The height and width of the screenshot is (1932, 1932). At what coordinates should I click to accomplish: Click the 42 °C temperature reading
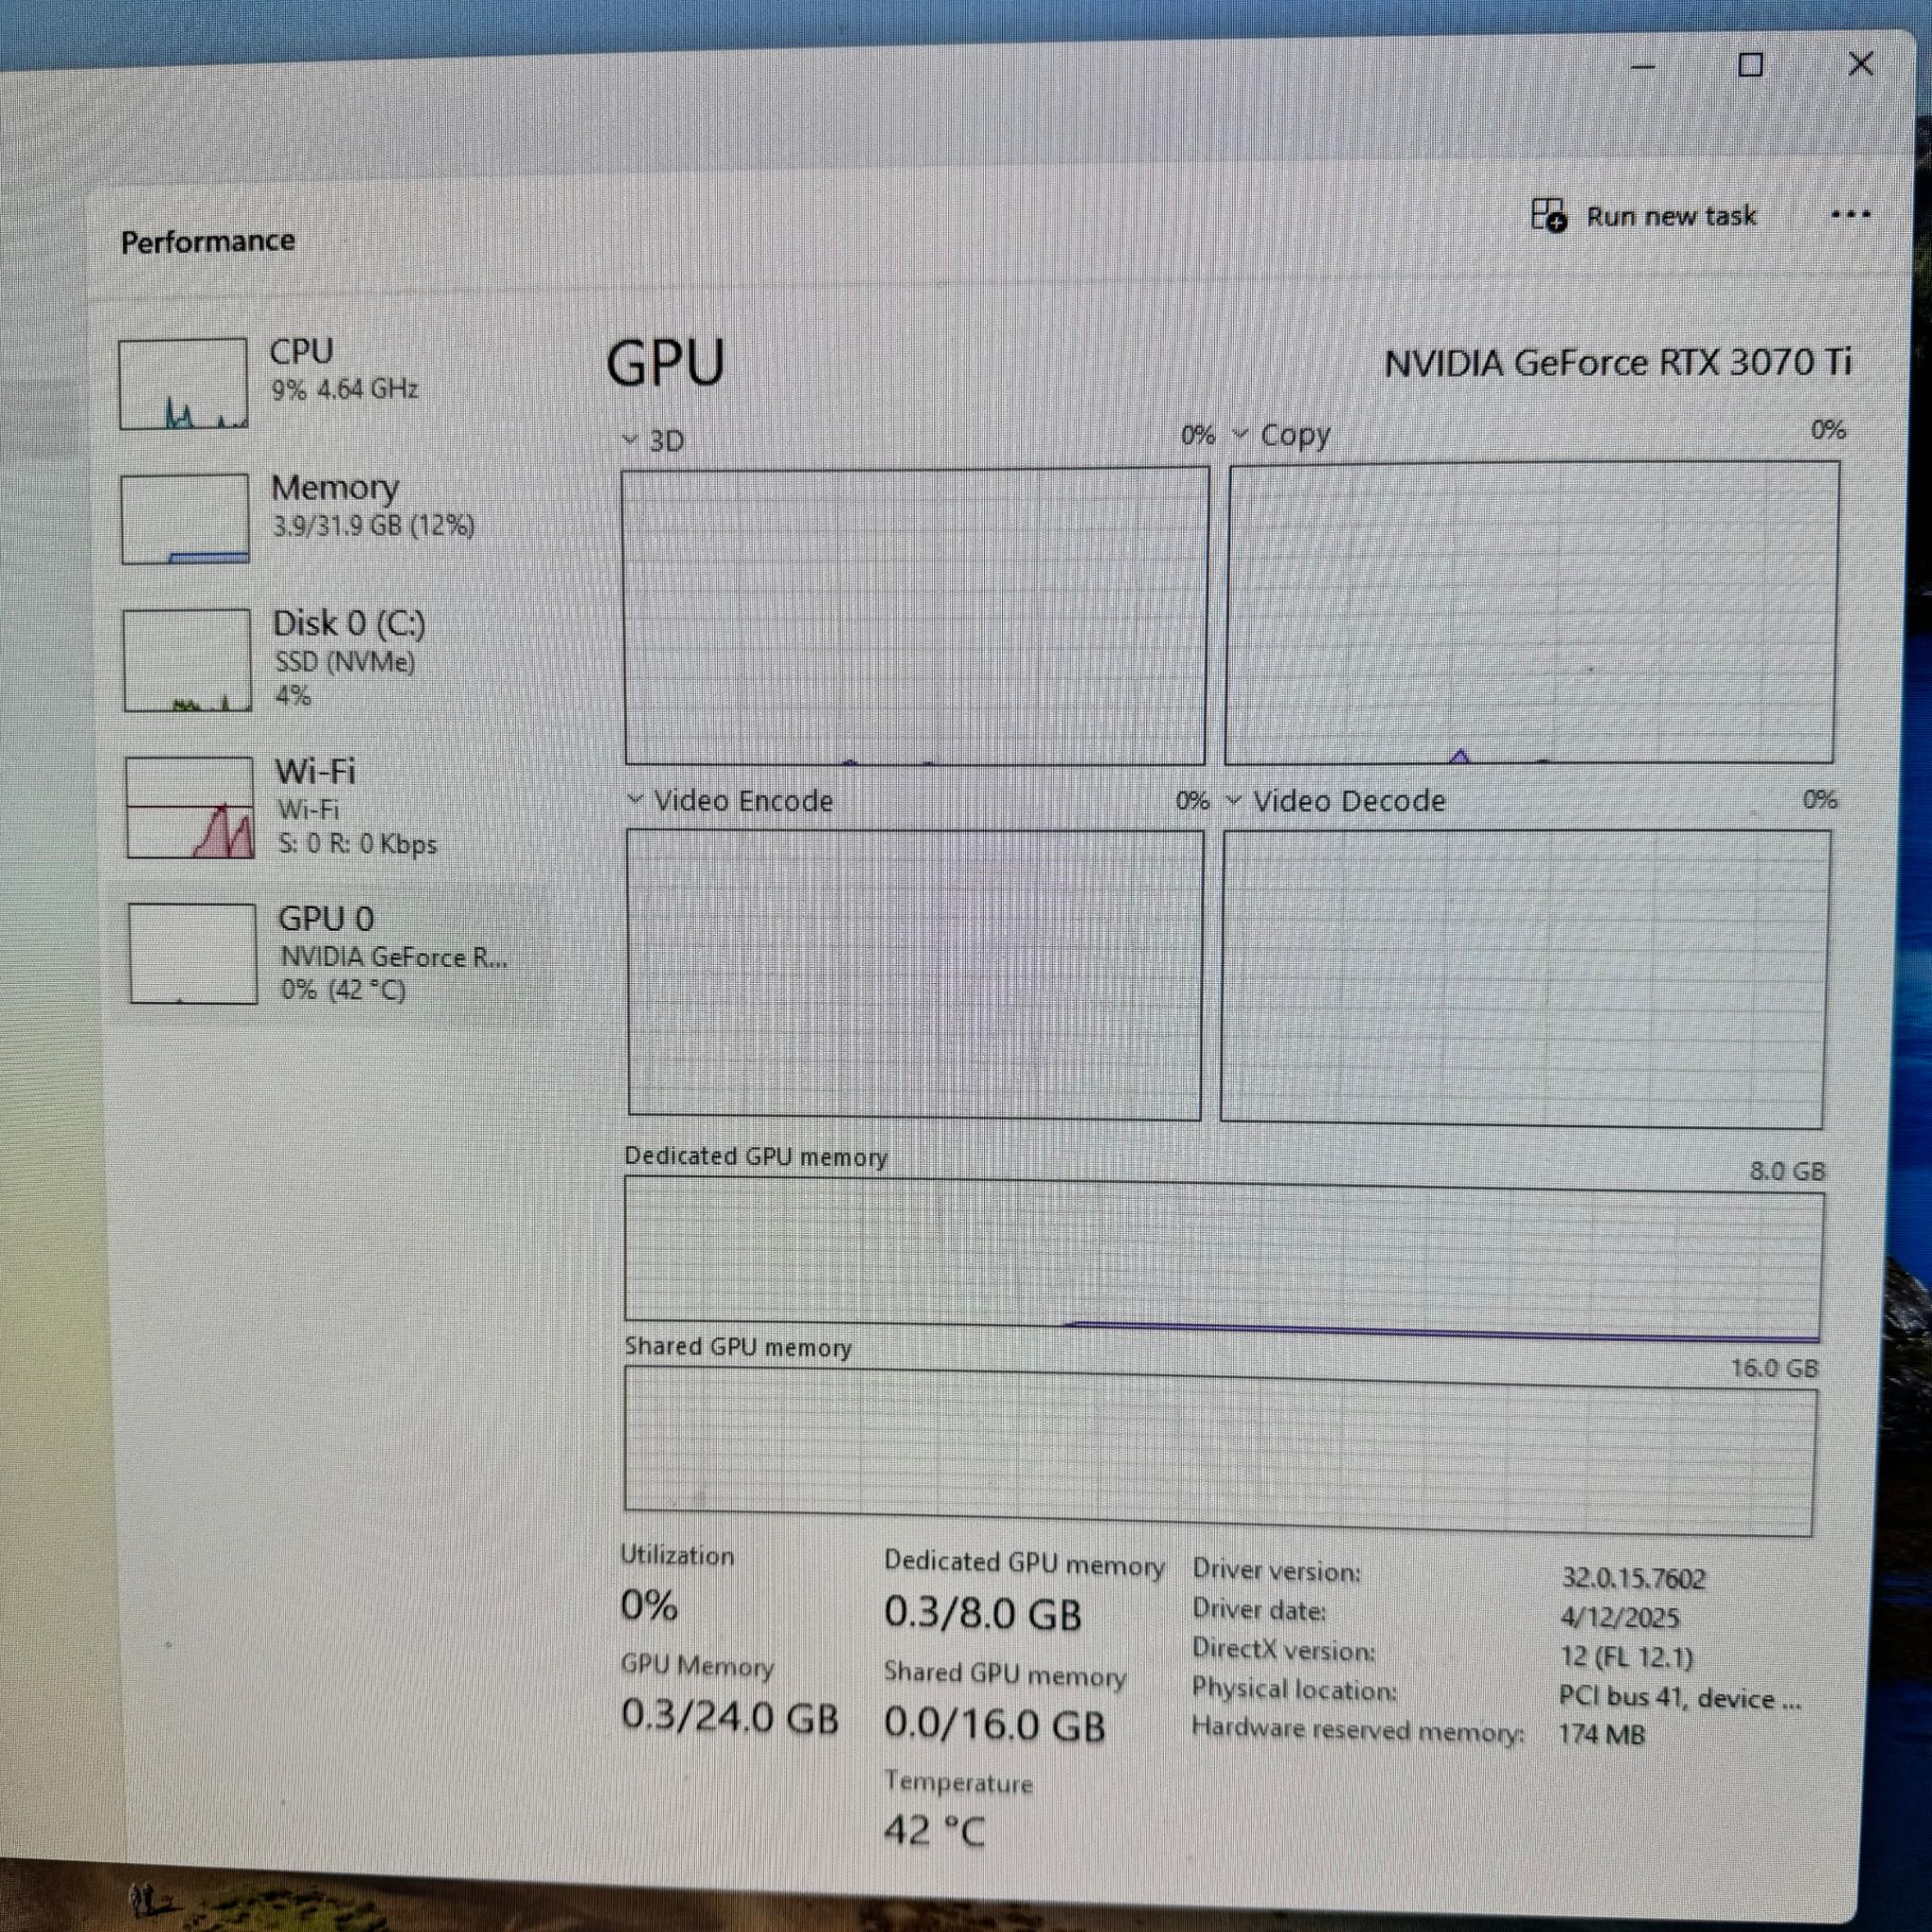(x=935, y=1831)
